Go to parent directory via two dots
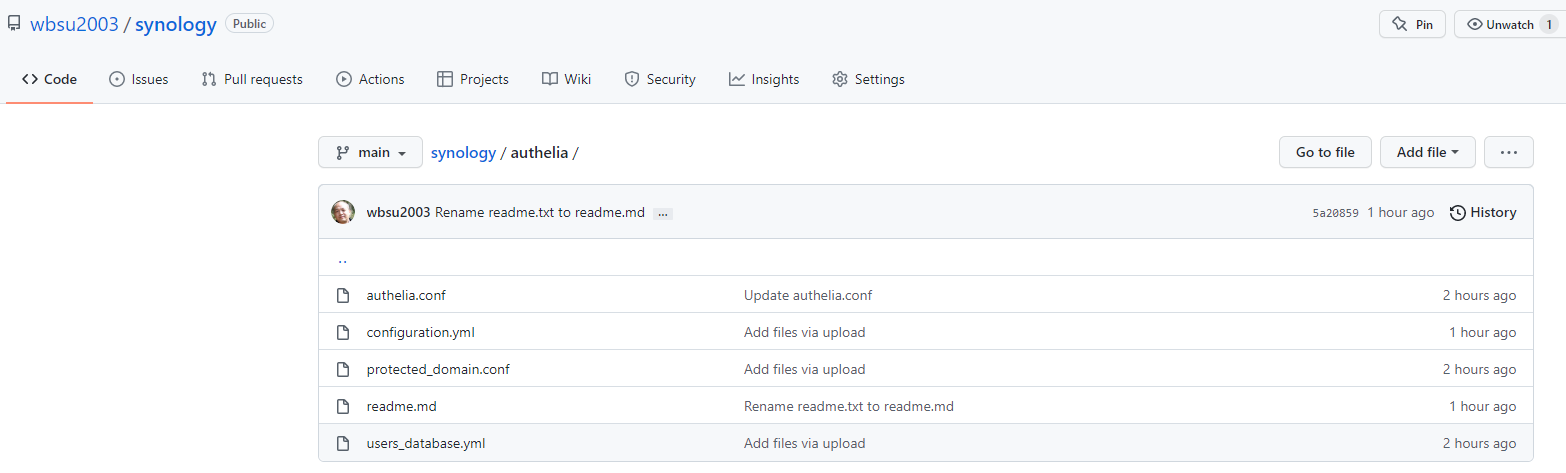The image size is (1566, 473). (342, 258)
